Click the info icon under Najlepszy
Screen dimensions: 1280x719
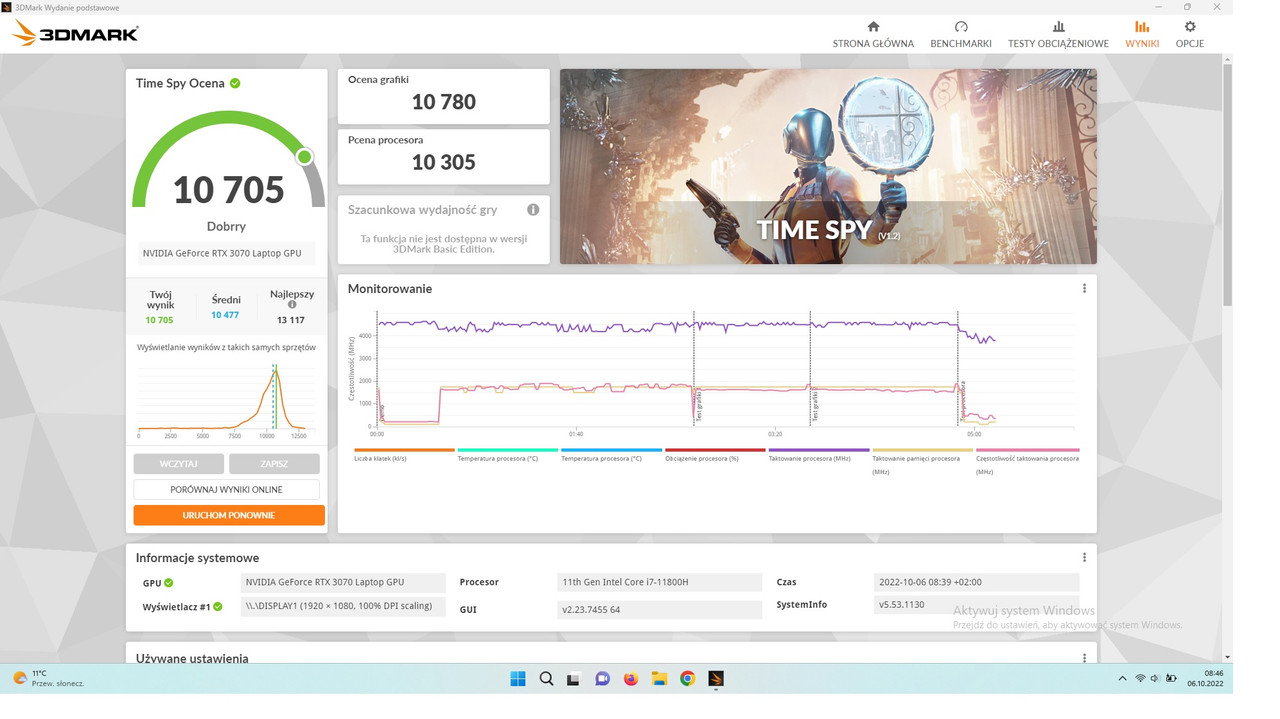point(292,305)
